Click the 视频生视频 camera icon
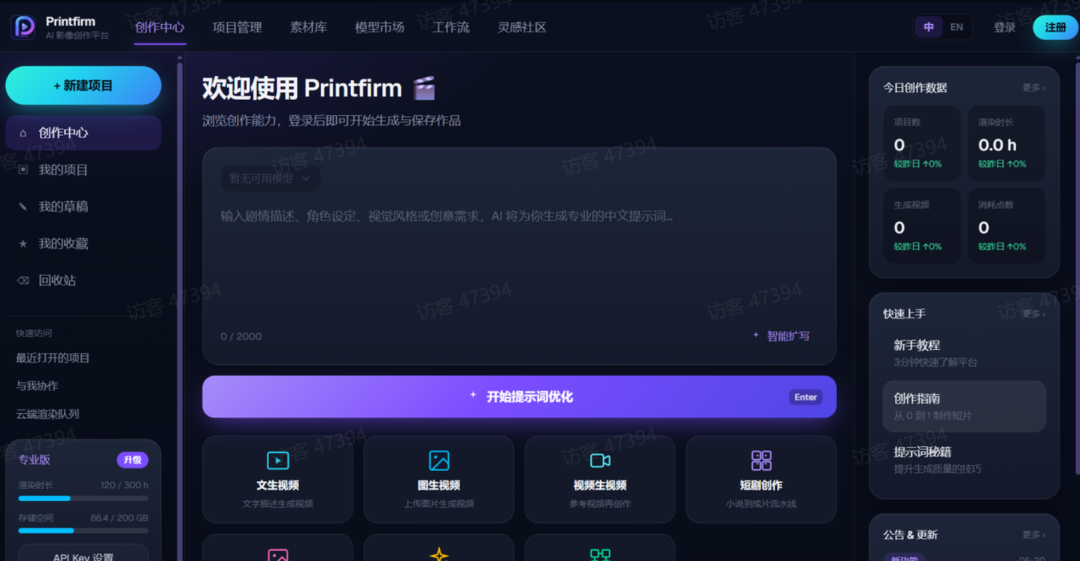Viewport: 1080px width, 561px height. click(600, 460)
